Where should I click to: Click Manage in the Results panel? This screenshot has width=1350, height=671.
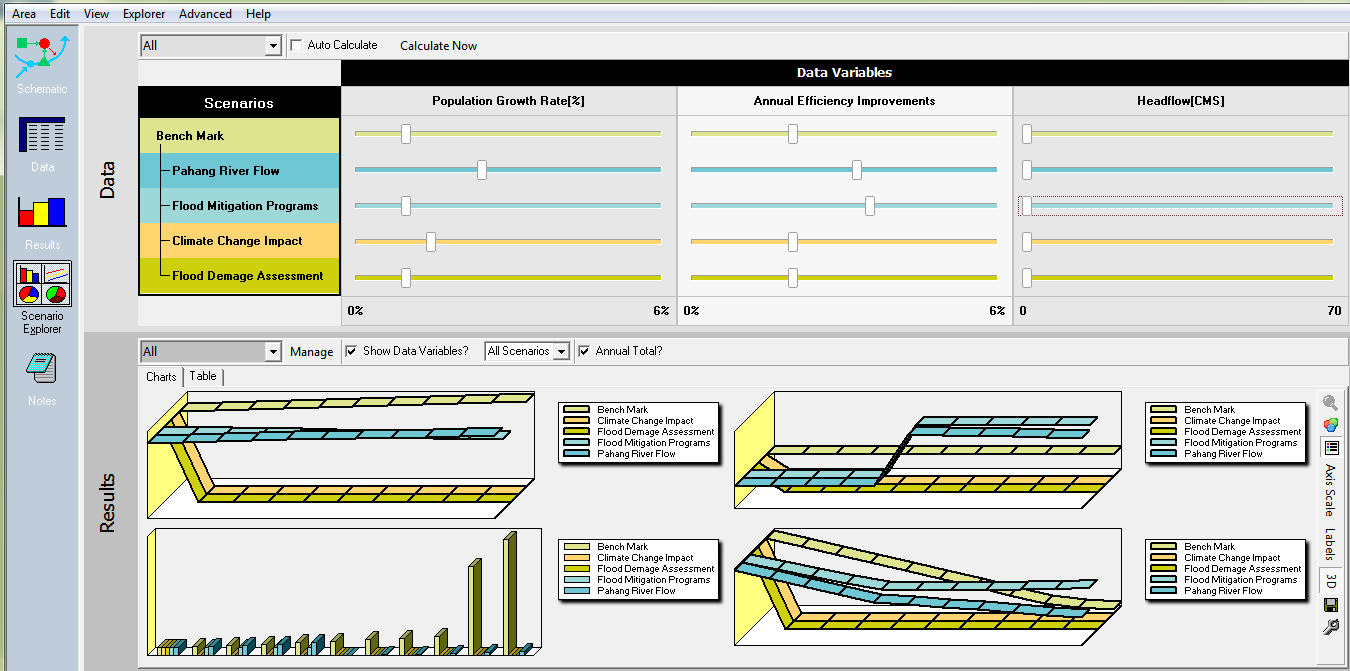coord(311,352)
